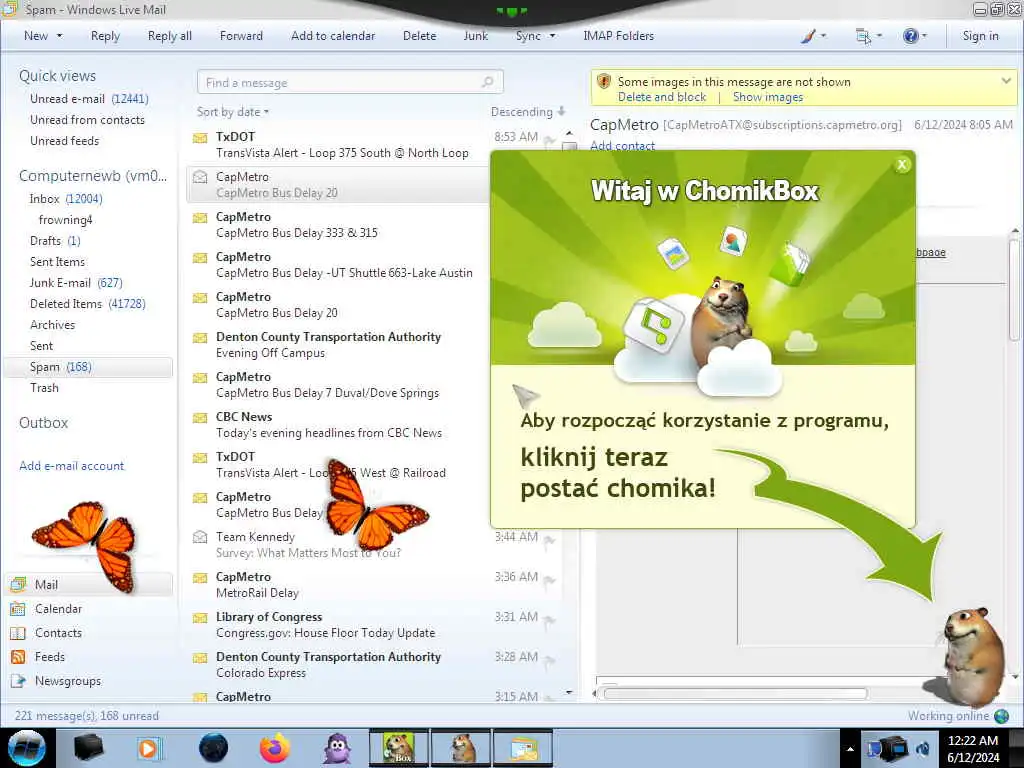Open the Inbox folder
Screen dimensions: 1024x768
(x=66, y=199)
